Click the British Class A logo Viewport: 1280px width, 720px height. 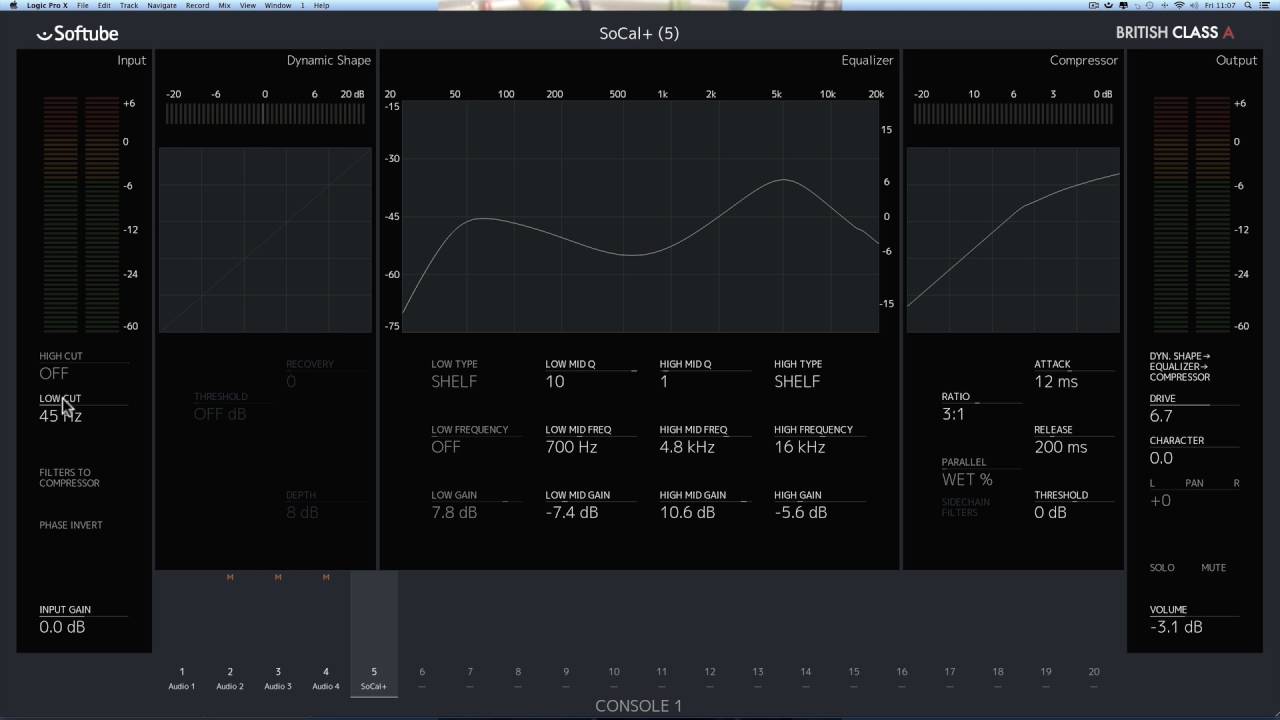1175,32
